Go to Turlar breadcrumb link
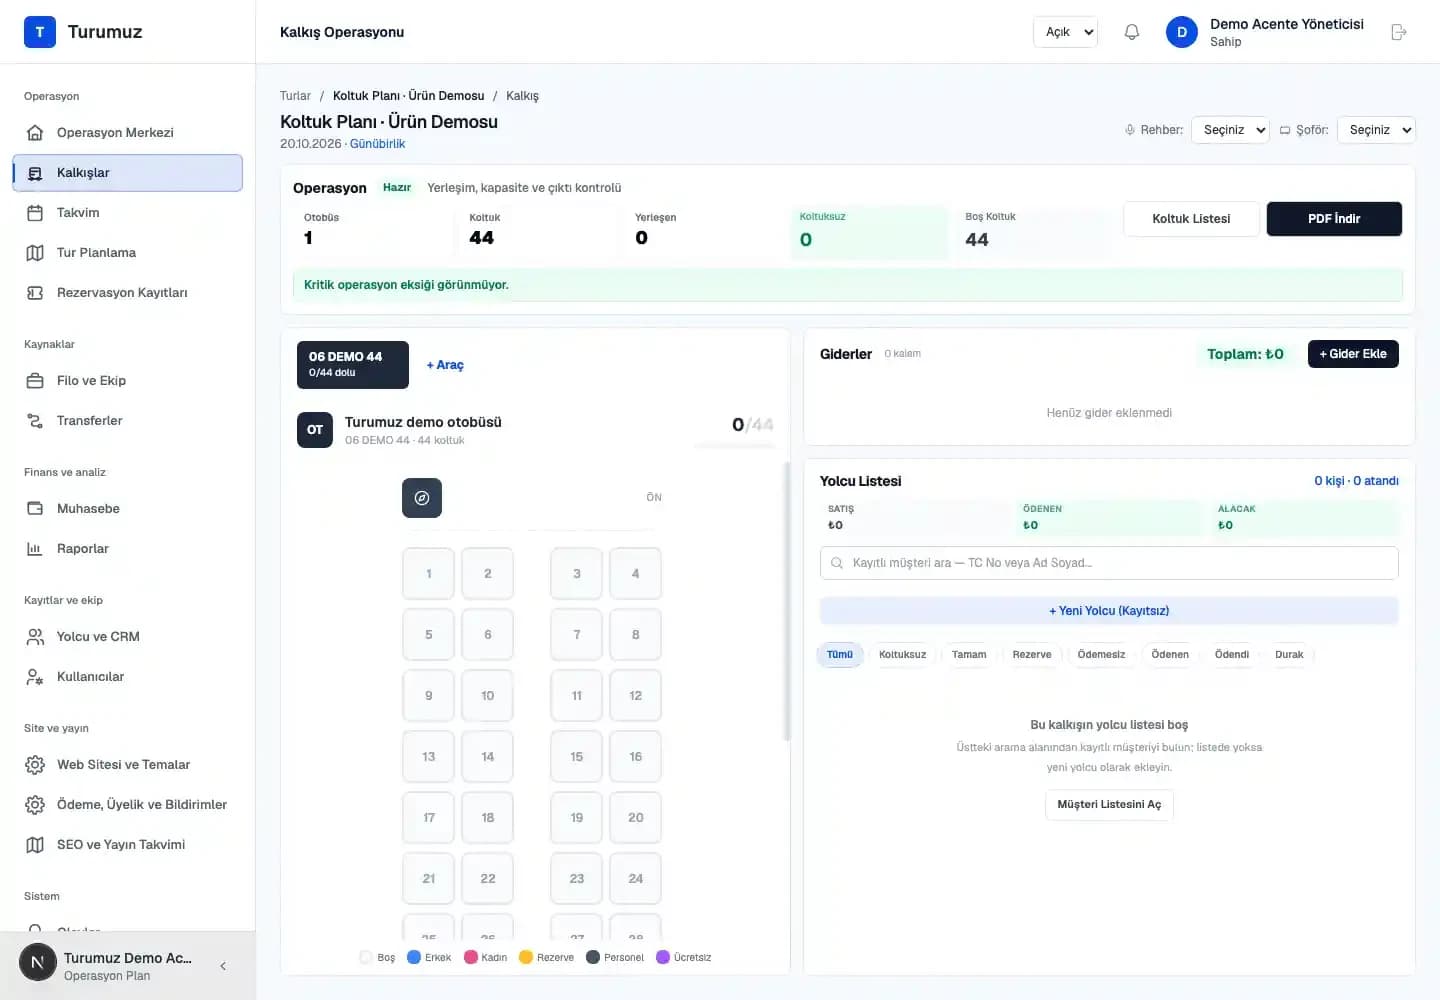This screenshot has width=1440, height=1000. [x=295, y=96]
